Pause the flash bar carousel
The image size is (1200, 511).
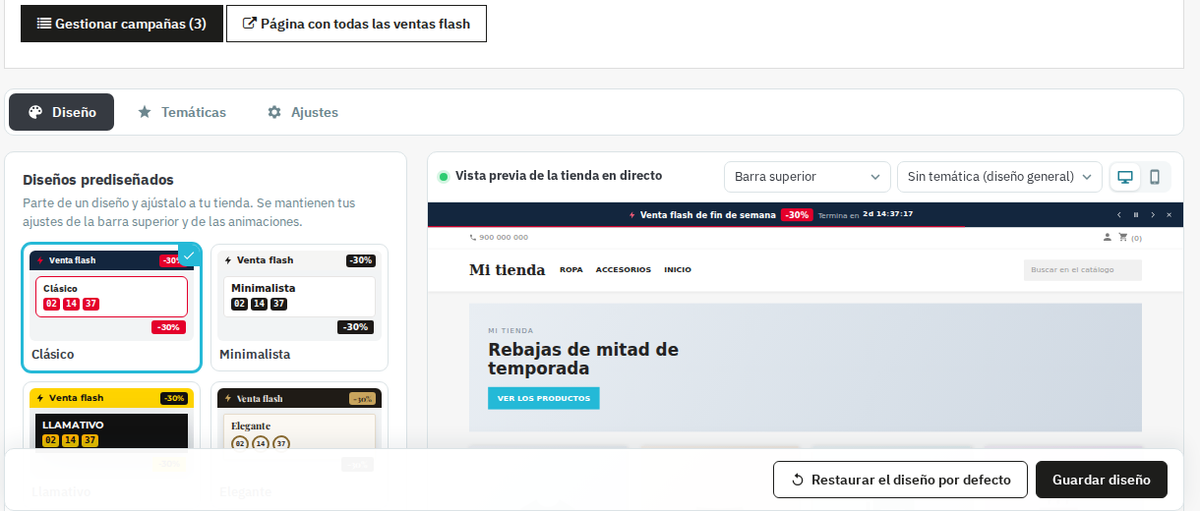[x=1136, y=214]
